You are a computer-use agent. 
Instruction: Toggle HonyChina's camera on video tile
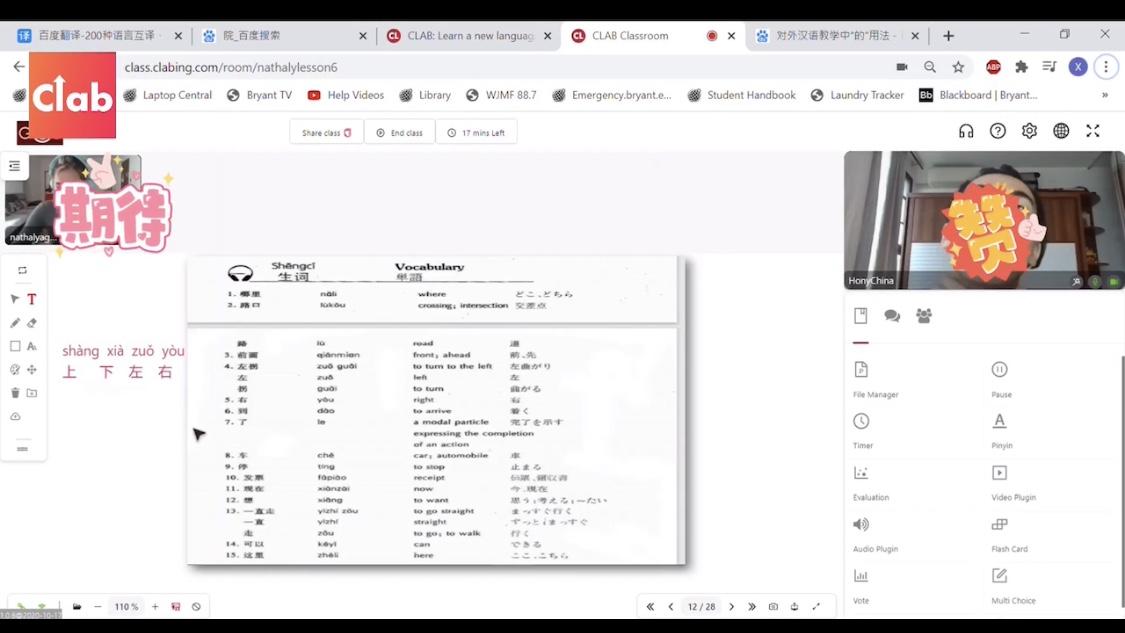[x=1113, y=282]
